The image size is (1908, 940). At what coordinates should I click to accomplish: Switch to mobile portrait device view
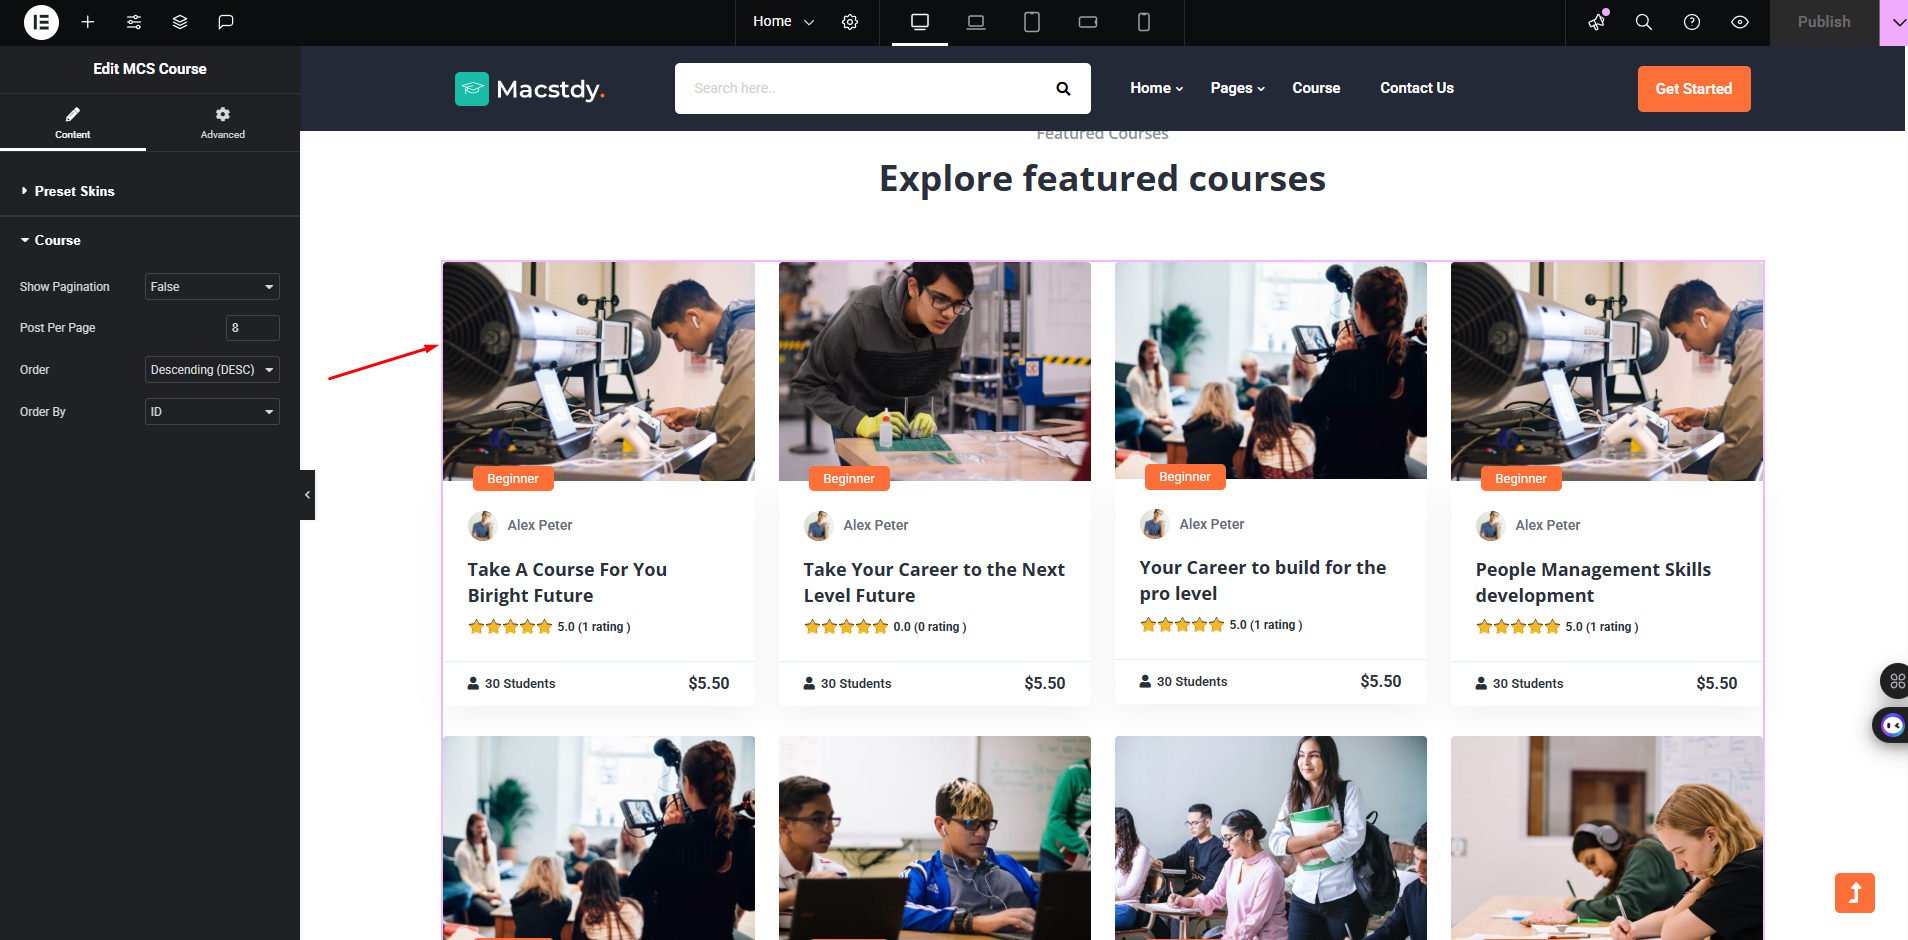tap(1144, 22)
